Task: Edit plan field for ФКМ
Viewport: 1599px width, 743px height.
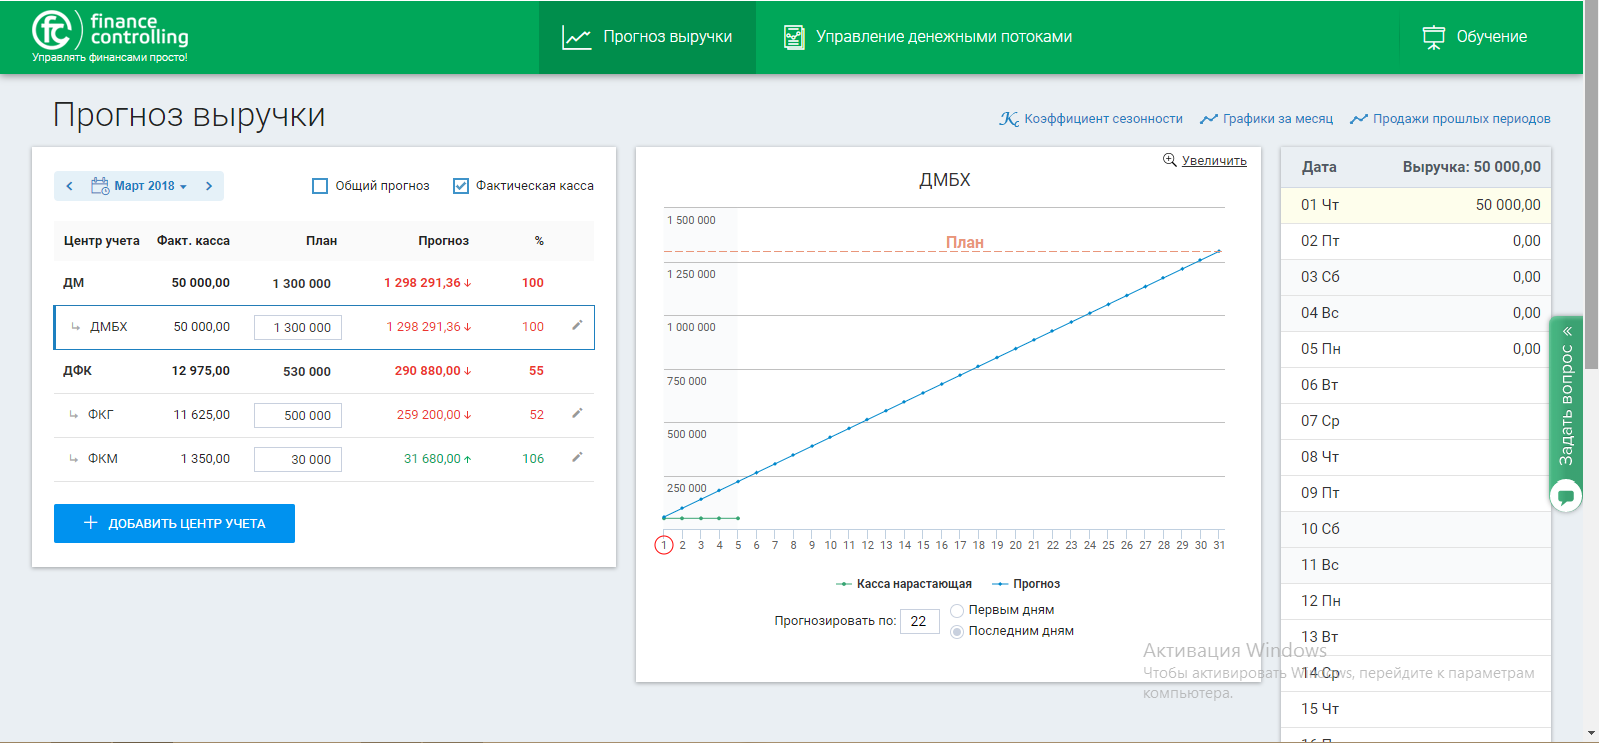Action: (298, 460)
